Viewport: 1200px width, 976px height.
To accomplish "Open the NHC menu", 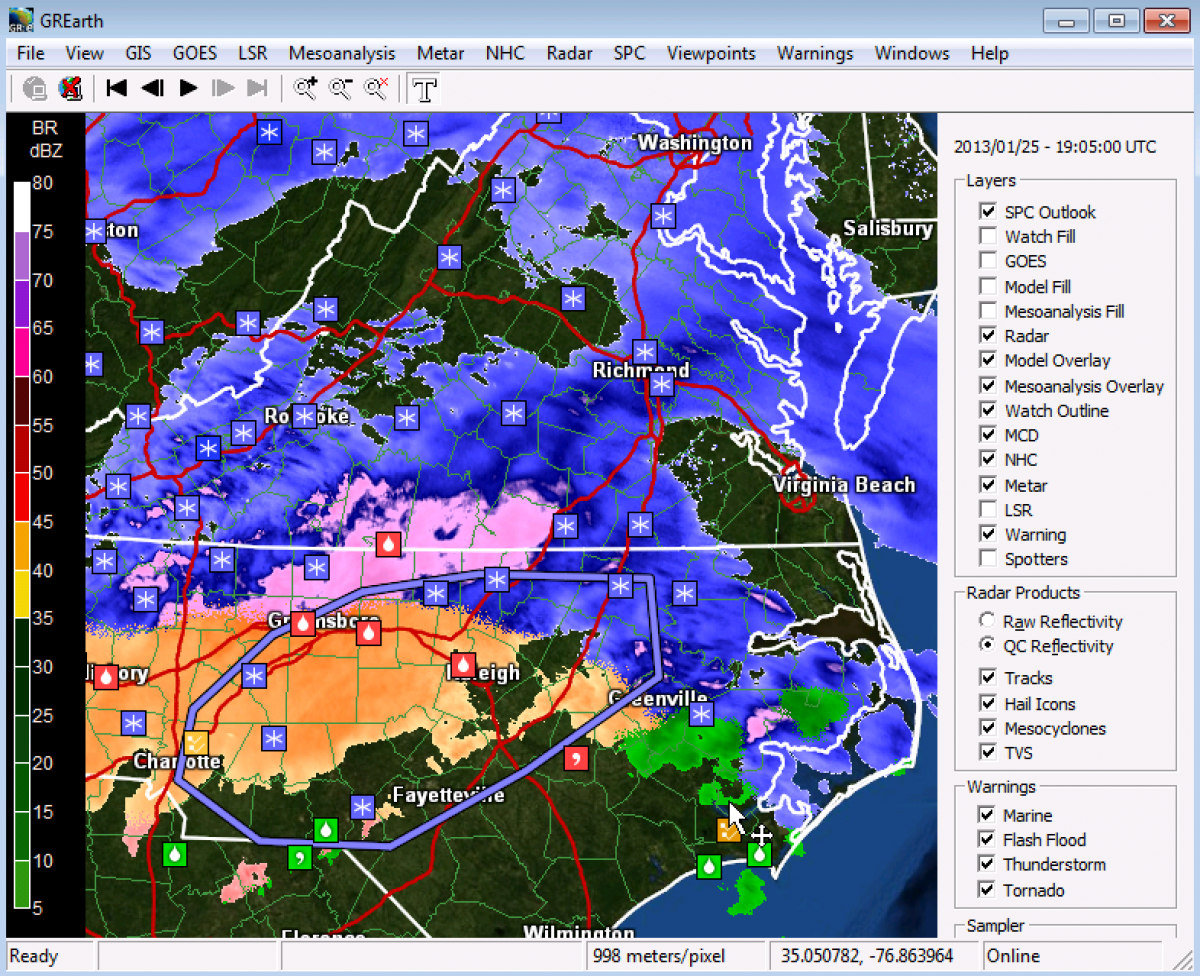I will click(x=505, y=53).
